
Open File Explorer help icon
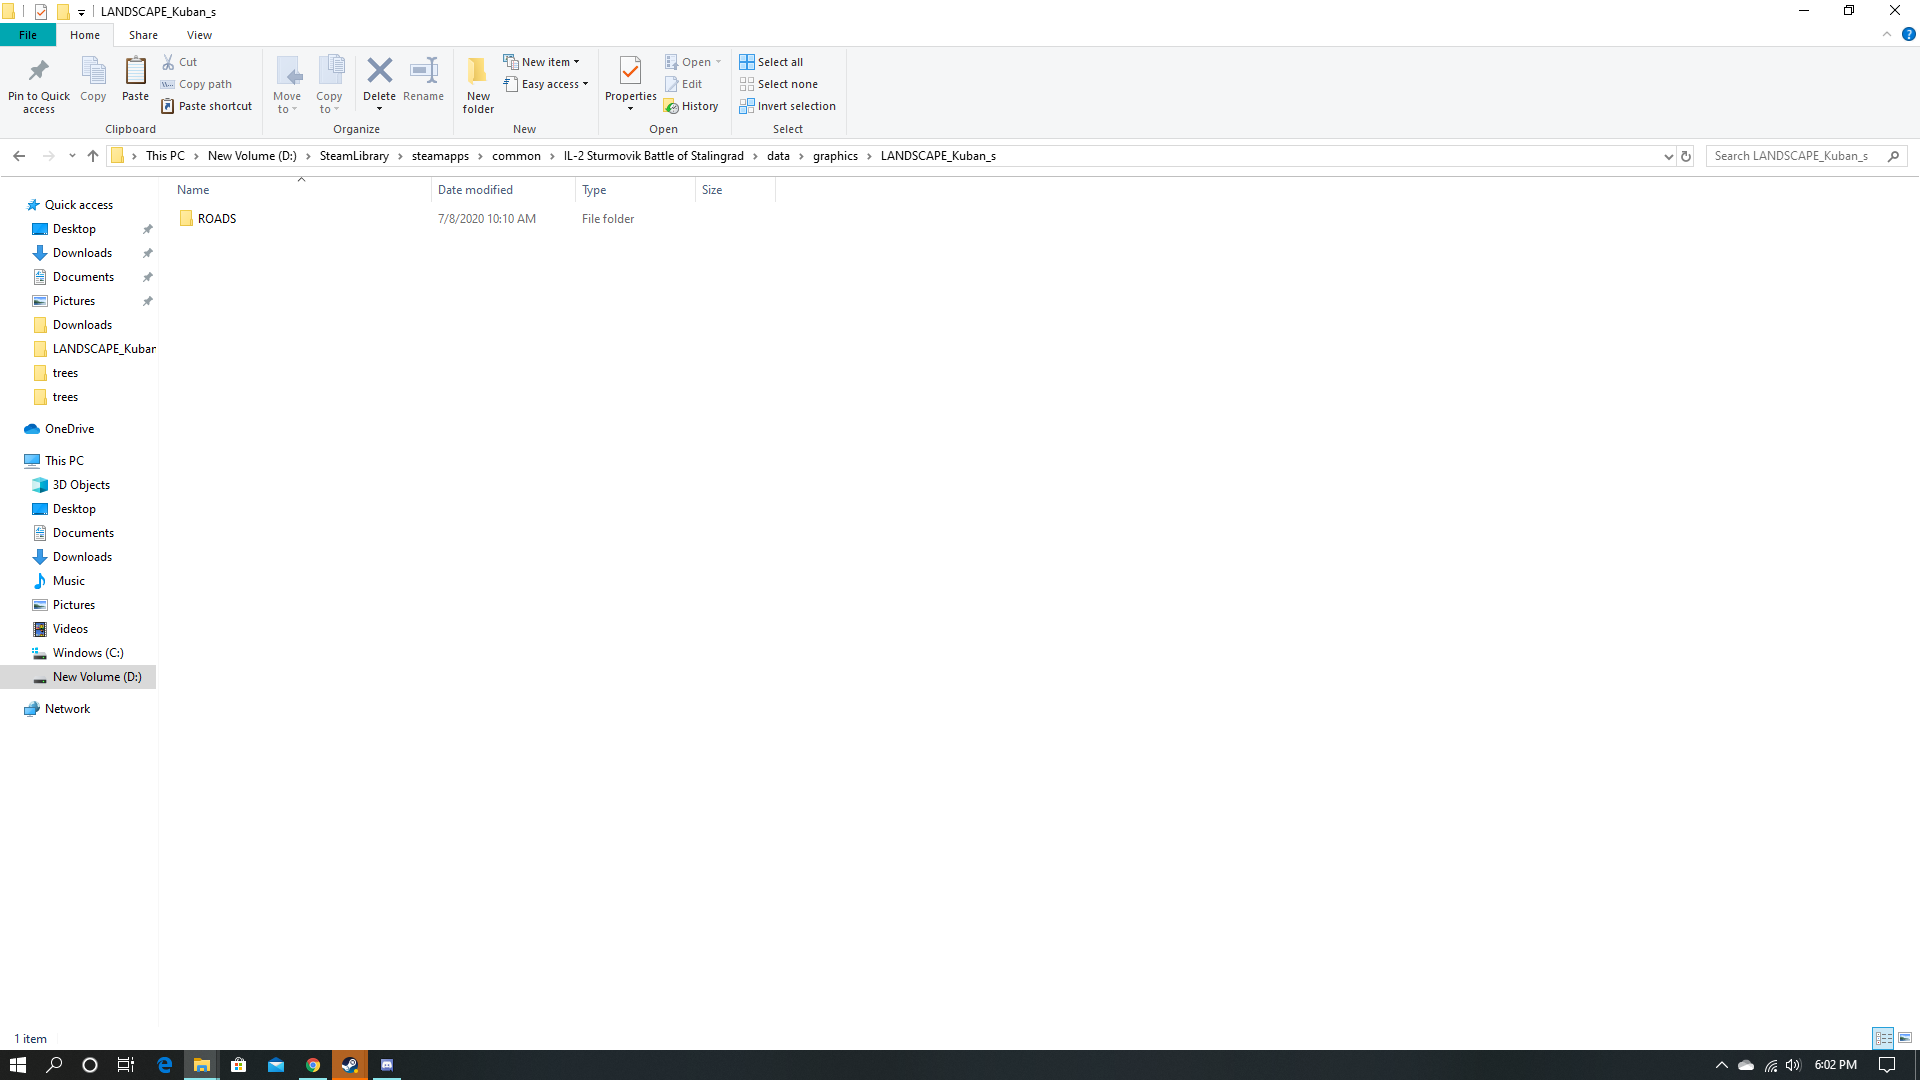click(x=1908, y=35)
